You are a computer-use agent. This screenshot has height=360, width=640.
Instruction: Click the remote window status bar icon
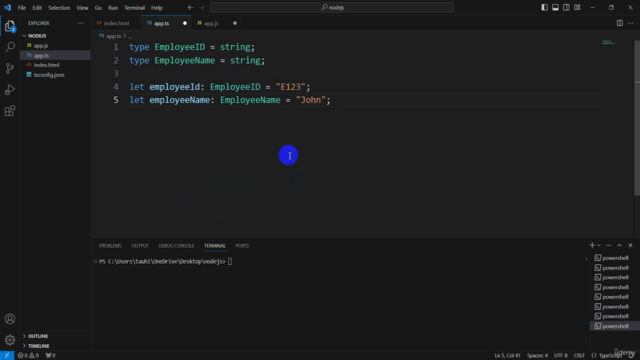pos(7,356)
